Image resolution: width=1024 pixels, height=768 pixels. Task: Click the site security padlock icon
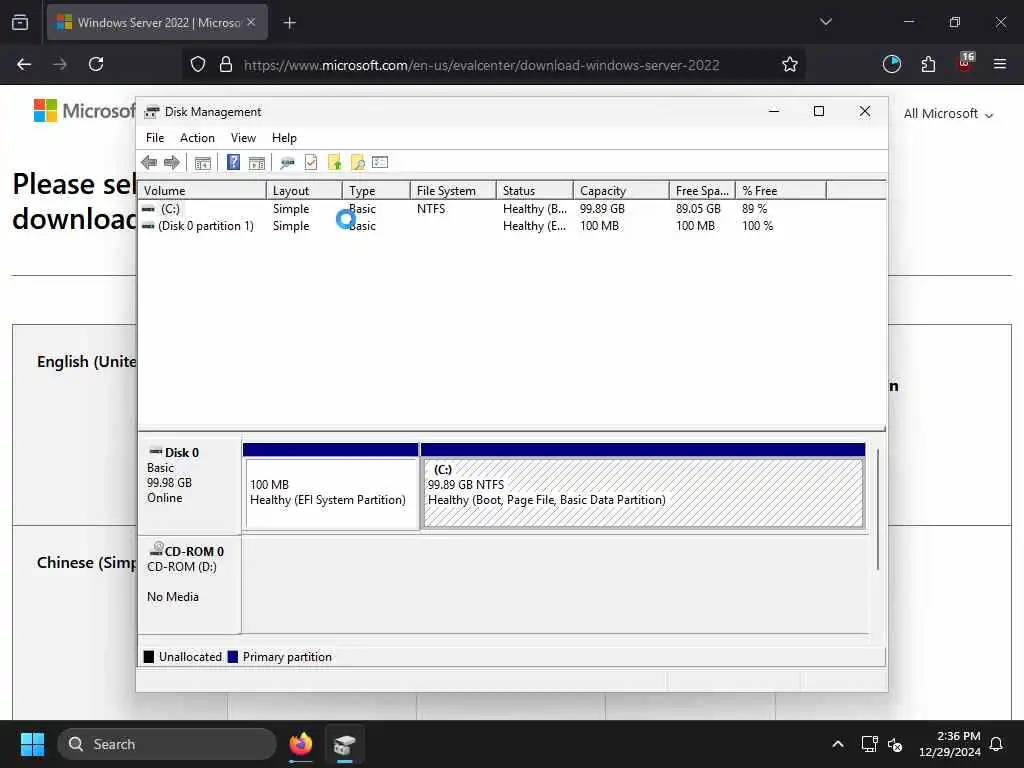pyautogui.click(x=226, y=64)
